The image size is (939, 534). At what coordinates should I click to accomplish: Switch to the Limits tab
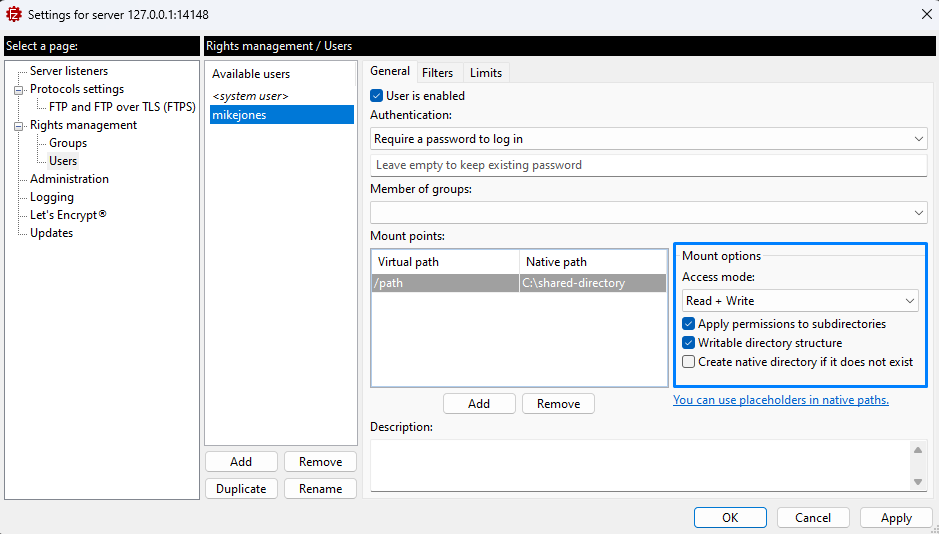point(486,73)
